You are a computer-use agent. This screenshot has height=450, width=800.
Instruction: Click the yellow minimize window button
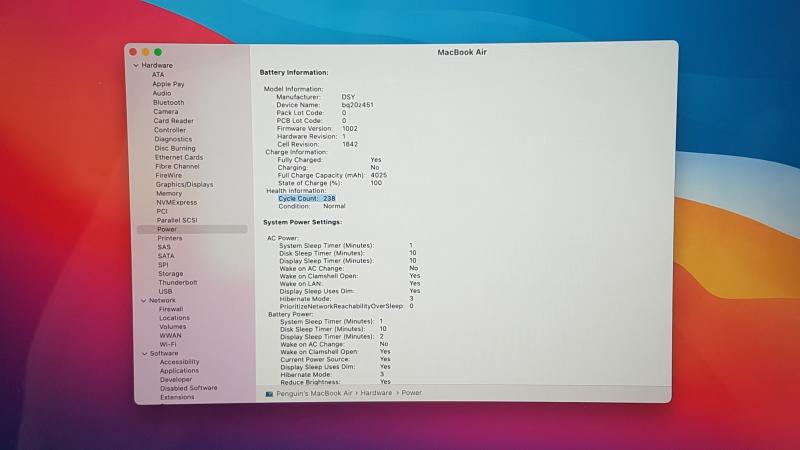[x=145, y=52]
